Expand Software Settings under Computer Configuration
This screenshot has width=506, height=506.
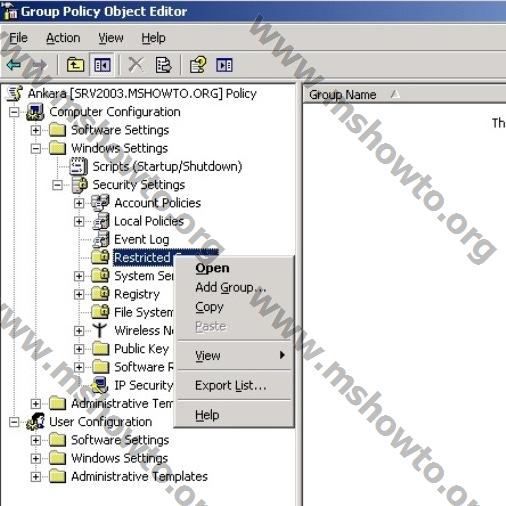pyautogui.click(x=36, y=130)
